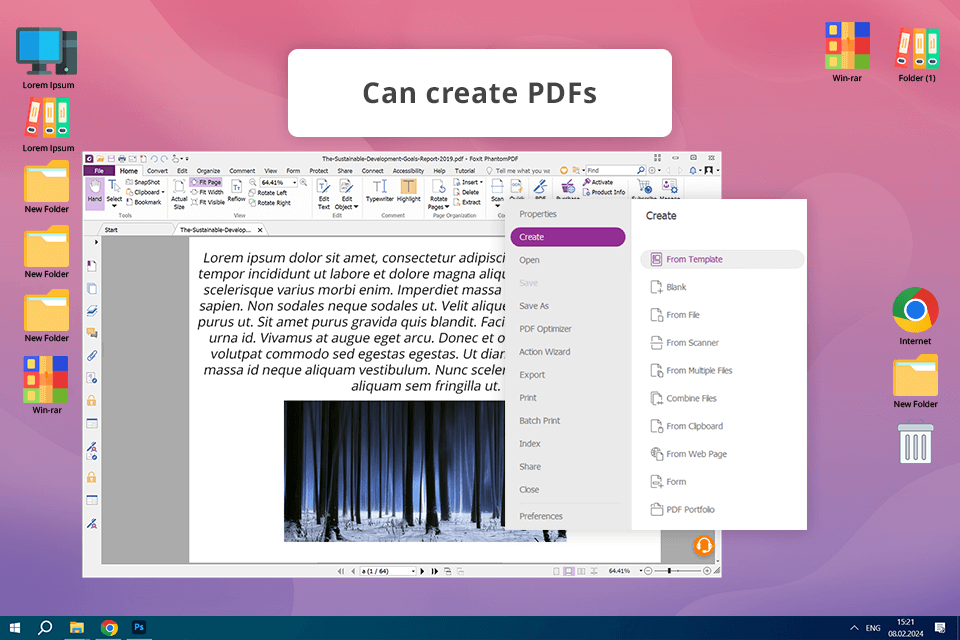Activate the Highlight comment tool
Image resolution: width=960 pixels, height=640 pixels.
tap(409, 190)
